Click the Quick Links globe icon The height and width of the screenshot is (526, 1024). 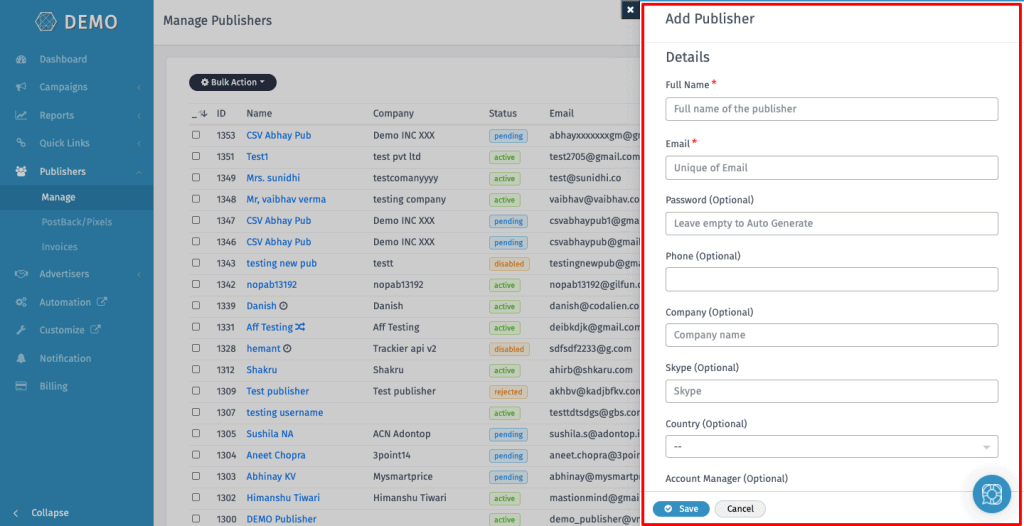[21, 143]
